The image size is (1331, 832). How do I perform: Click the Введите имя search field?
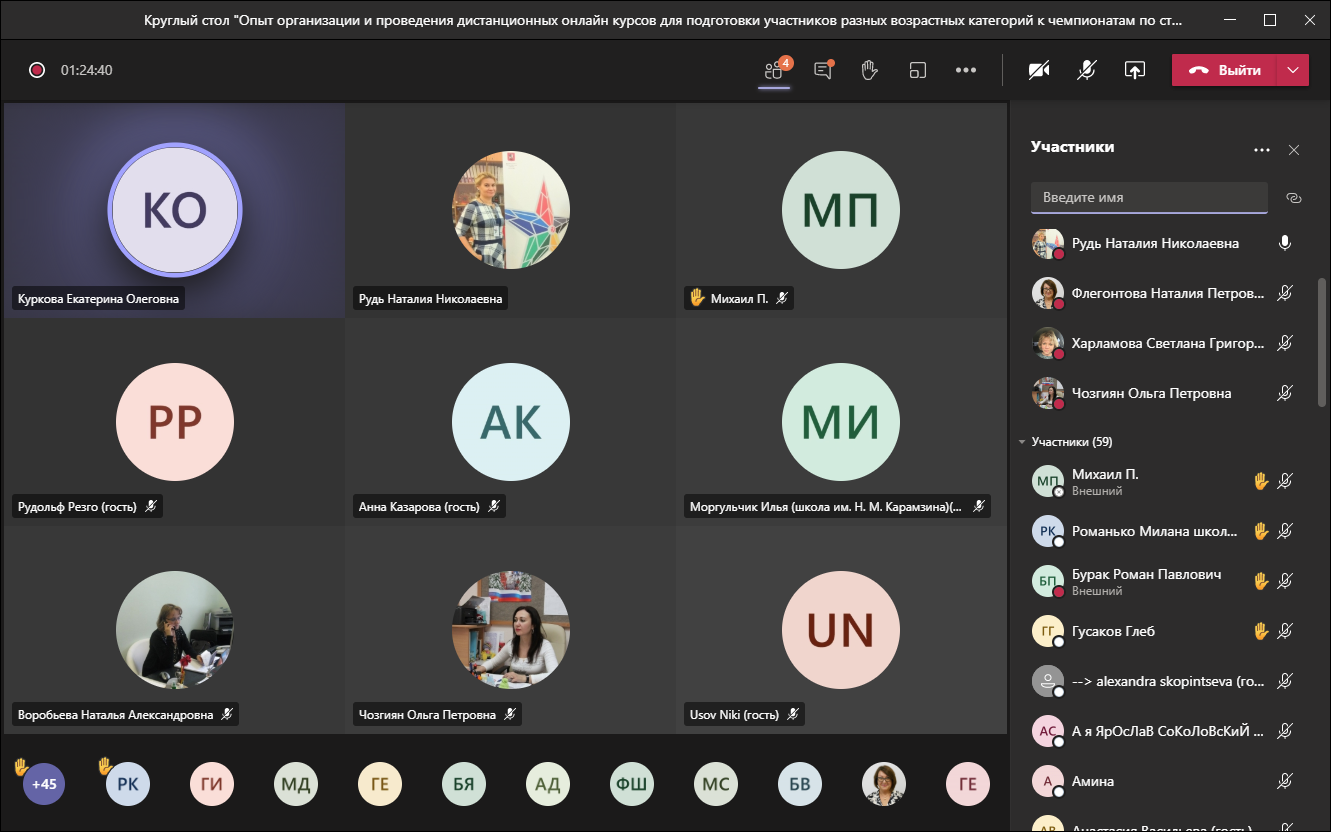[x=1148, y=198]
